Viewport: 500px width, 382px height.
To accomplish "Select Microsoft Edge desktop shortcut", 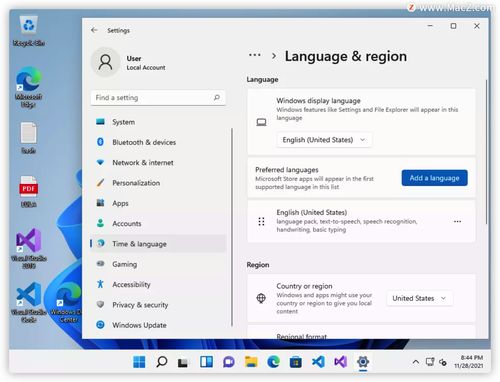I will [x=29, y=87].
